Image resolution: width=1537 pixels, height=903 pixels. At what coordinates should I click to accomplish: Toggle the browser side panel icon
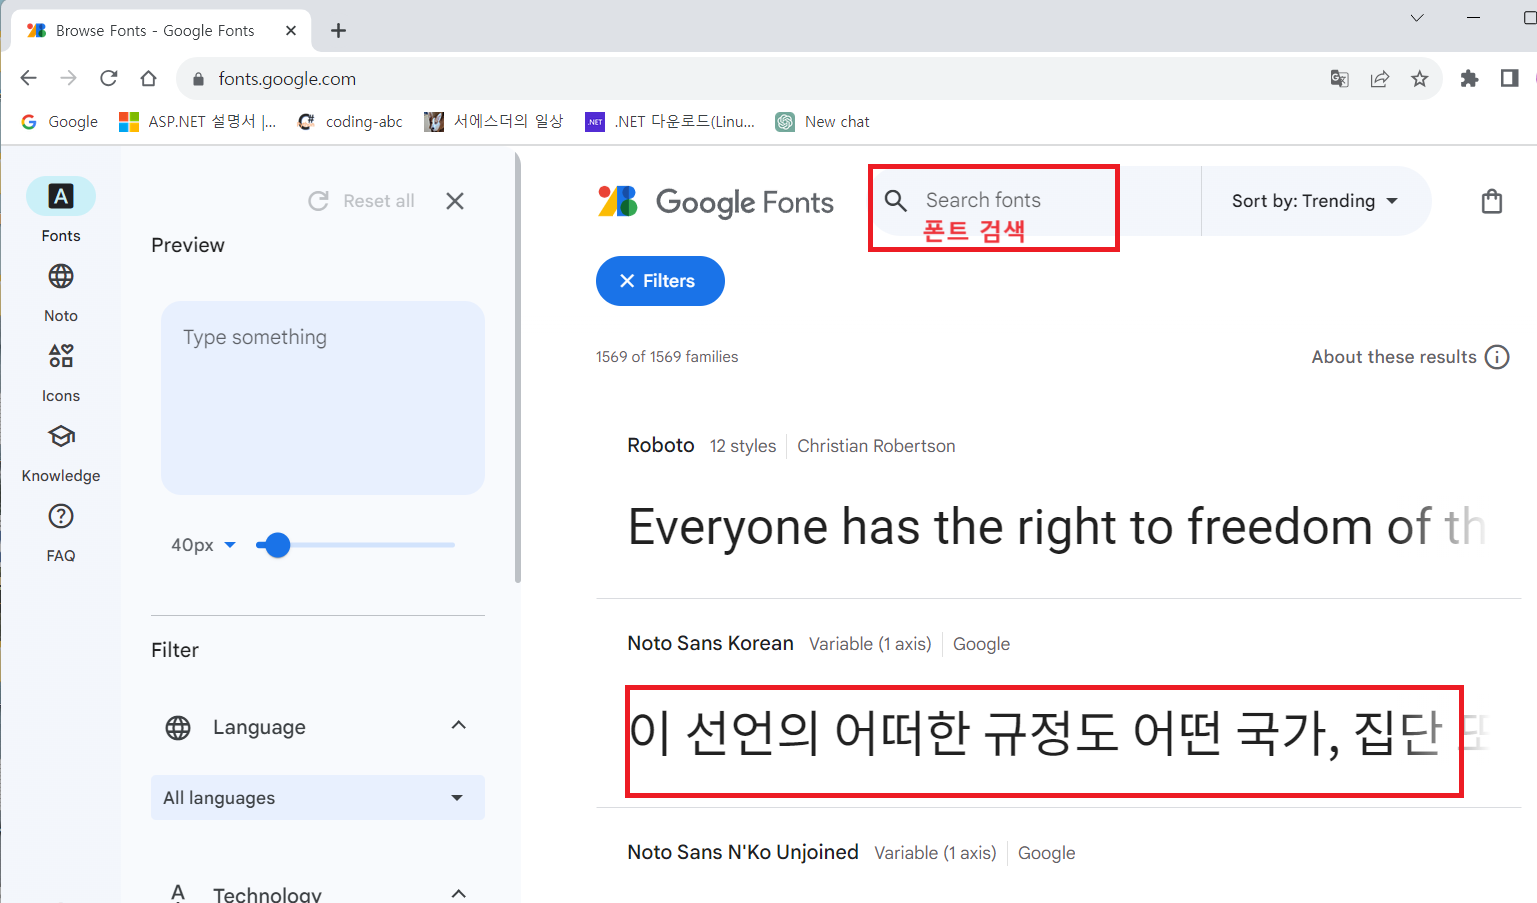(x=1509, y=79)
